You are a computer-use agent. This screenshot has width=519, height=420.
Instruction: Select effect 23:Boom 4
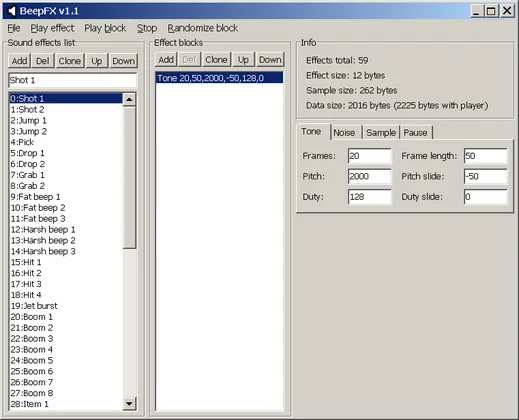point(66,350)
